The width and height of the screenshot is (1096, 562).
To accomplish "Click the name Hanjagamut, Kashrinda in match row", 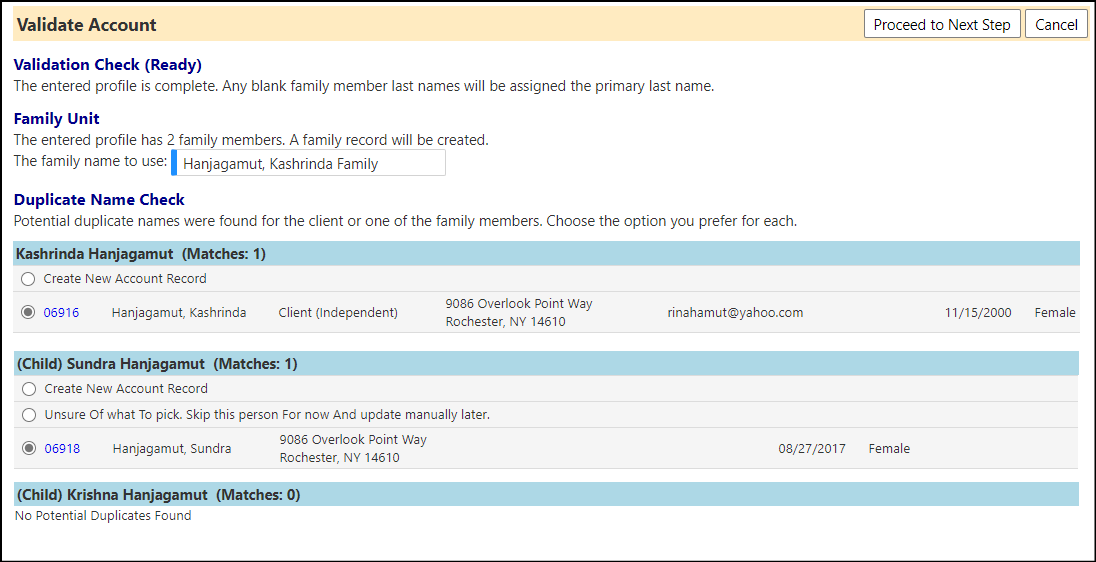I will (179, 313).
